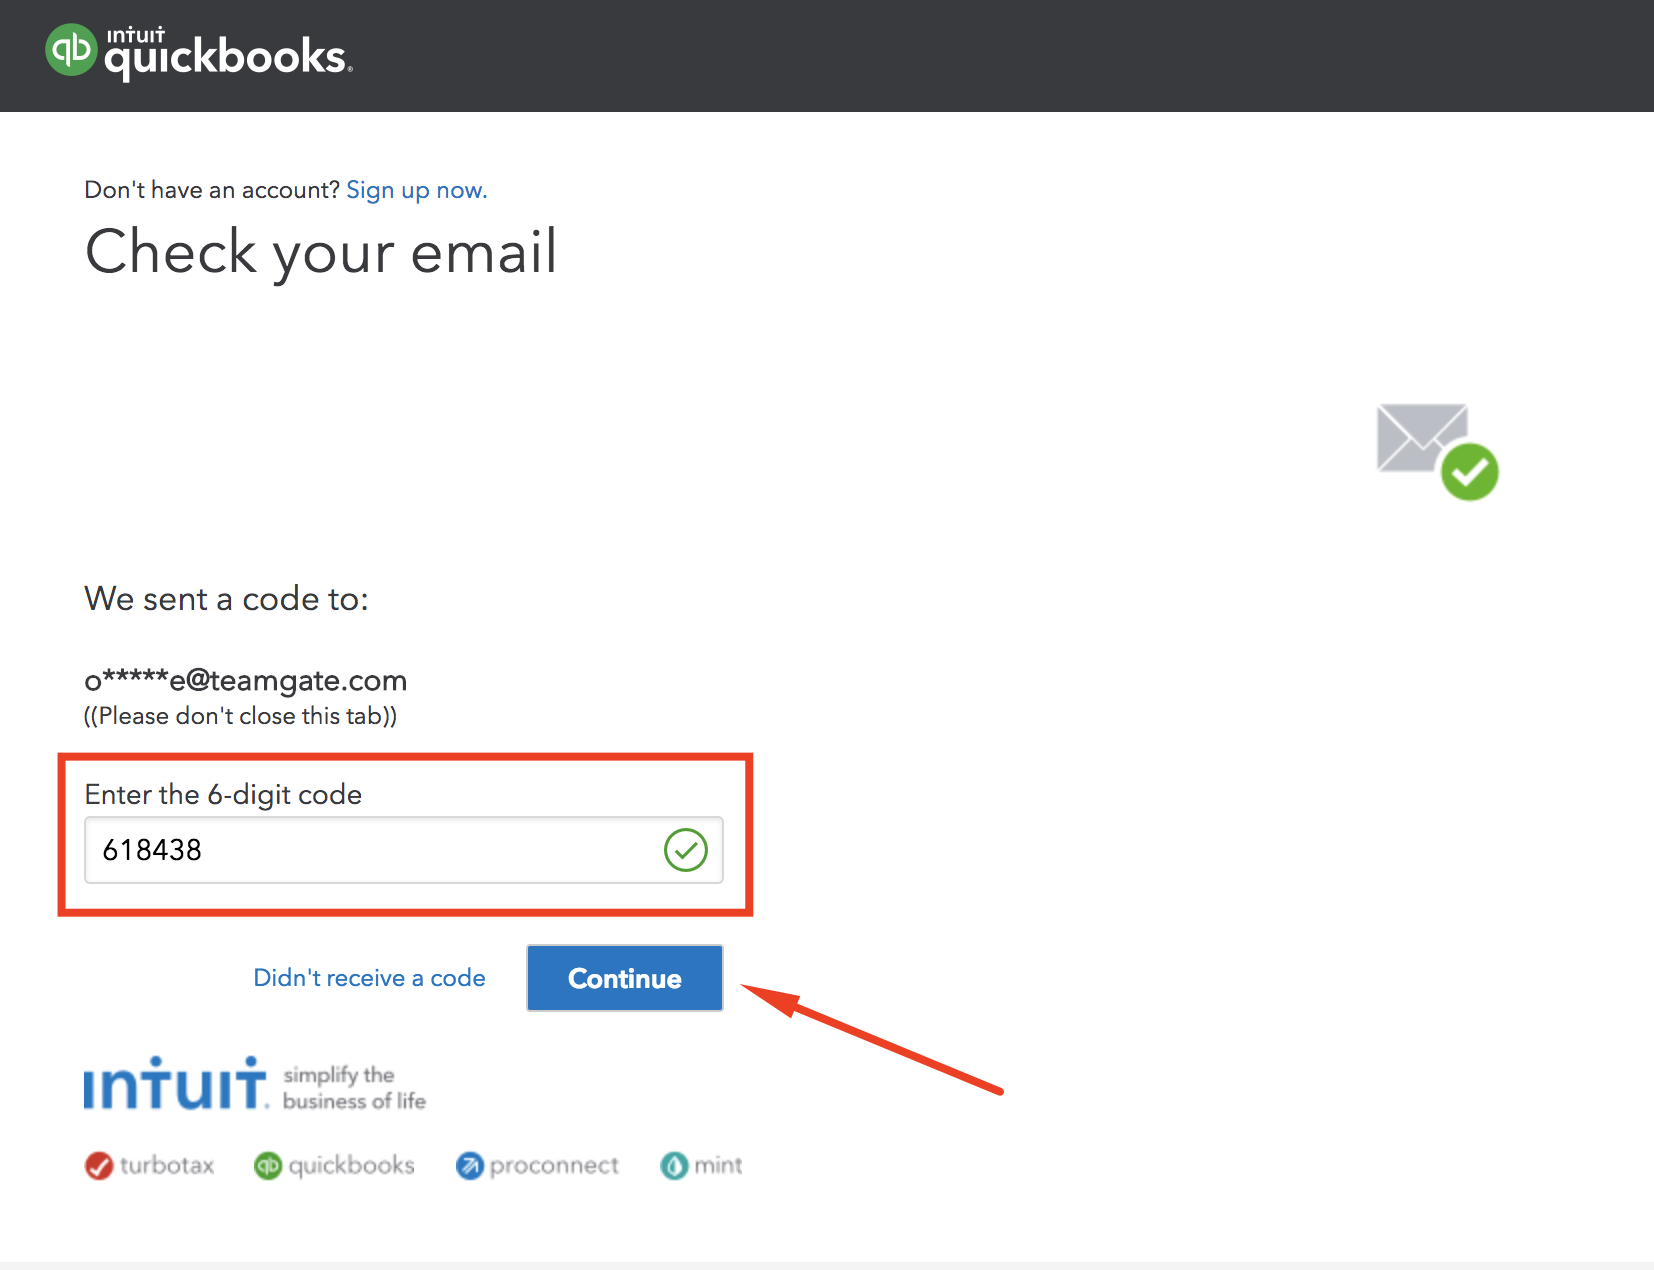This screenshot has height=1270, width=1654.
Task: Open the ProConnect footer logo
Action: (x=537, y=1165)
